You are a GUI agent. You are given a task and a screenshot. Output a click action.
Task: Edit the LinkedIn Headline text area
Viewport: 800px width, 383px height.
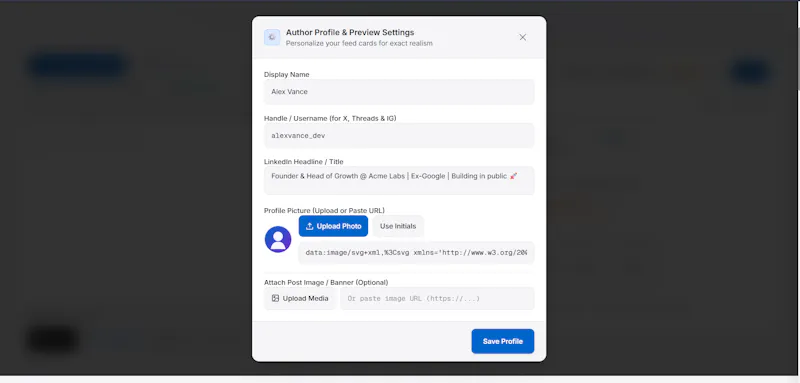pyautogui.click(x=399, y=181)
